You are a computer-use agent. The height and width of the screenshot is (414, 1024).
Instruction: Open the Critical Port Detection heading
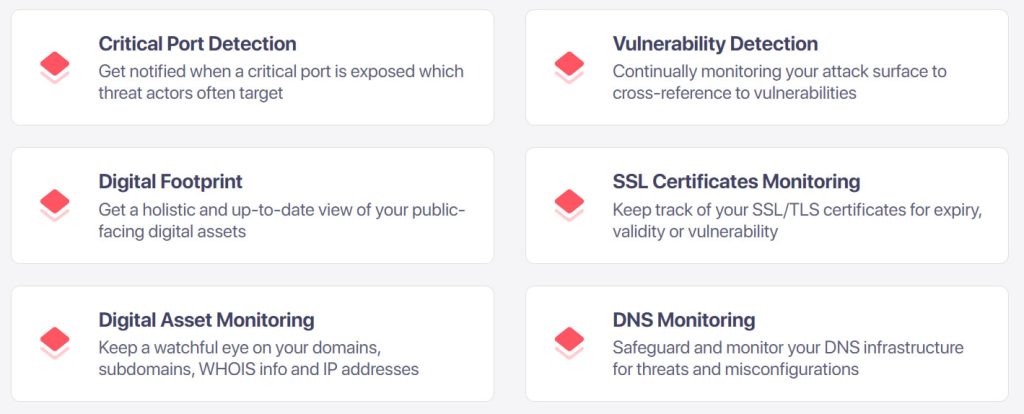click(x=197, y=44)
